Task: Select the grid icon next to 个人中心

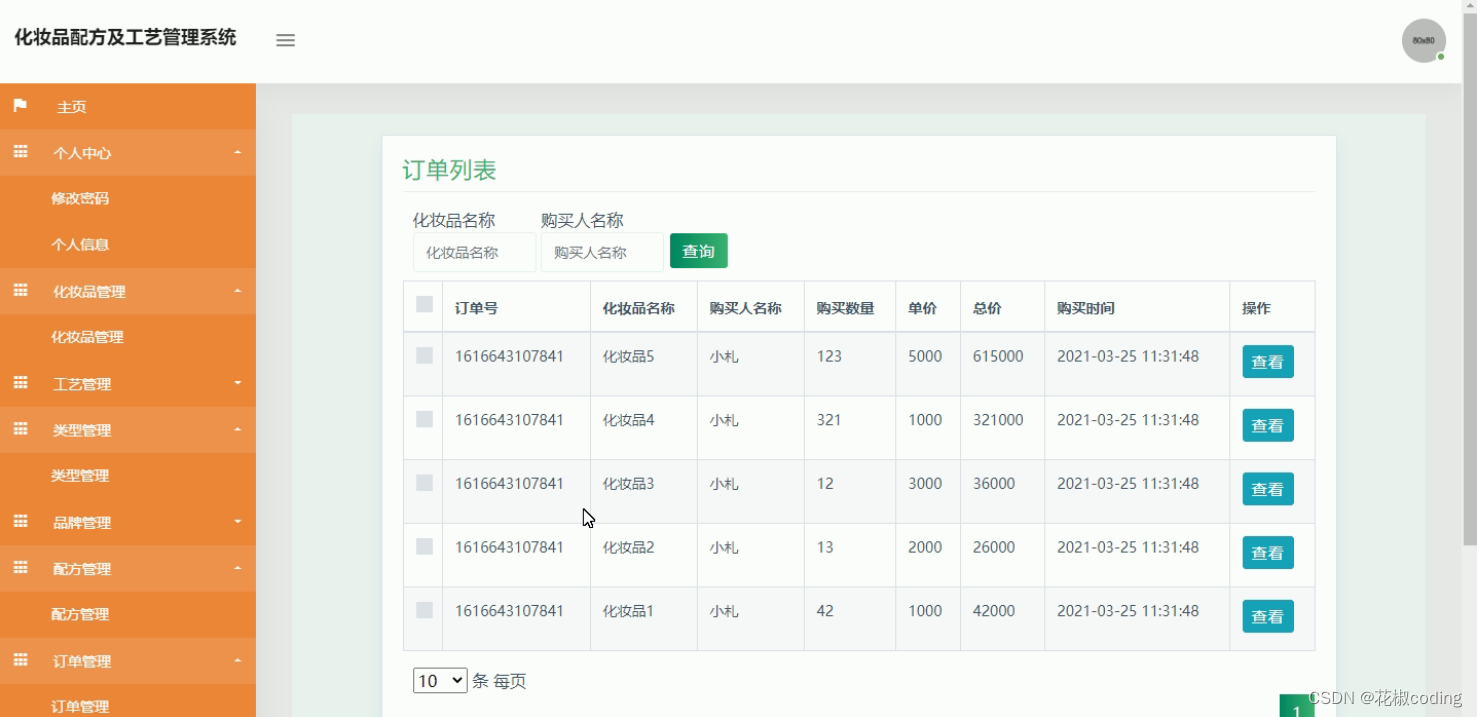Action: click(x=20, y=152)
